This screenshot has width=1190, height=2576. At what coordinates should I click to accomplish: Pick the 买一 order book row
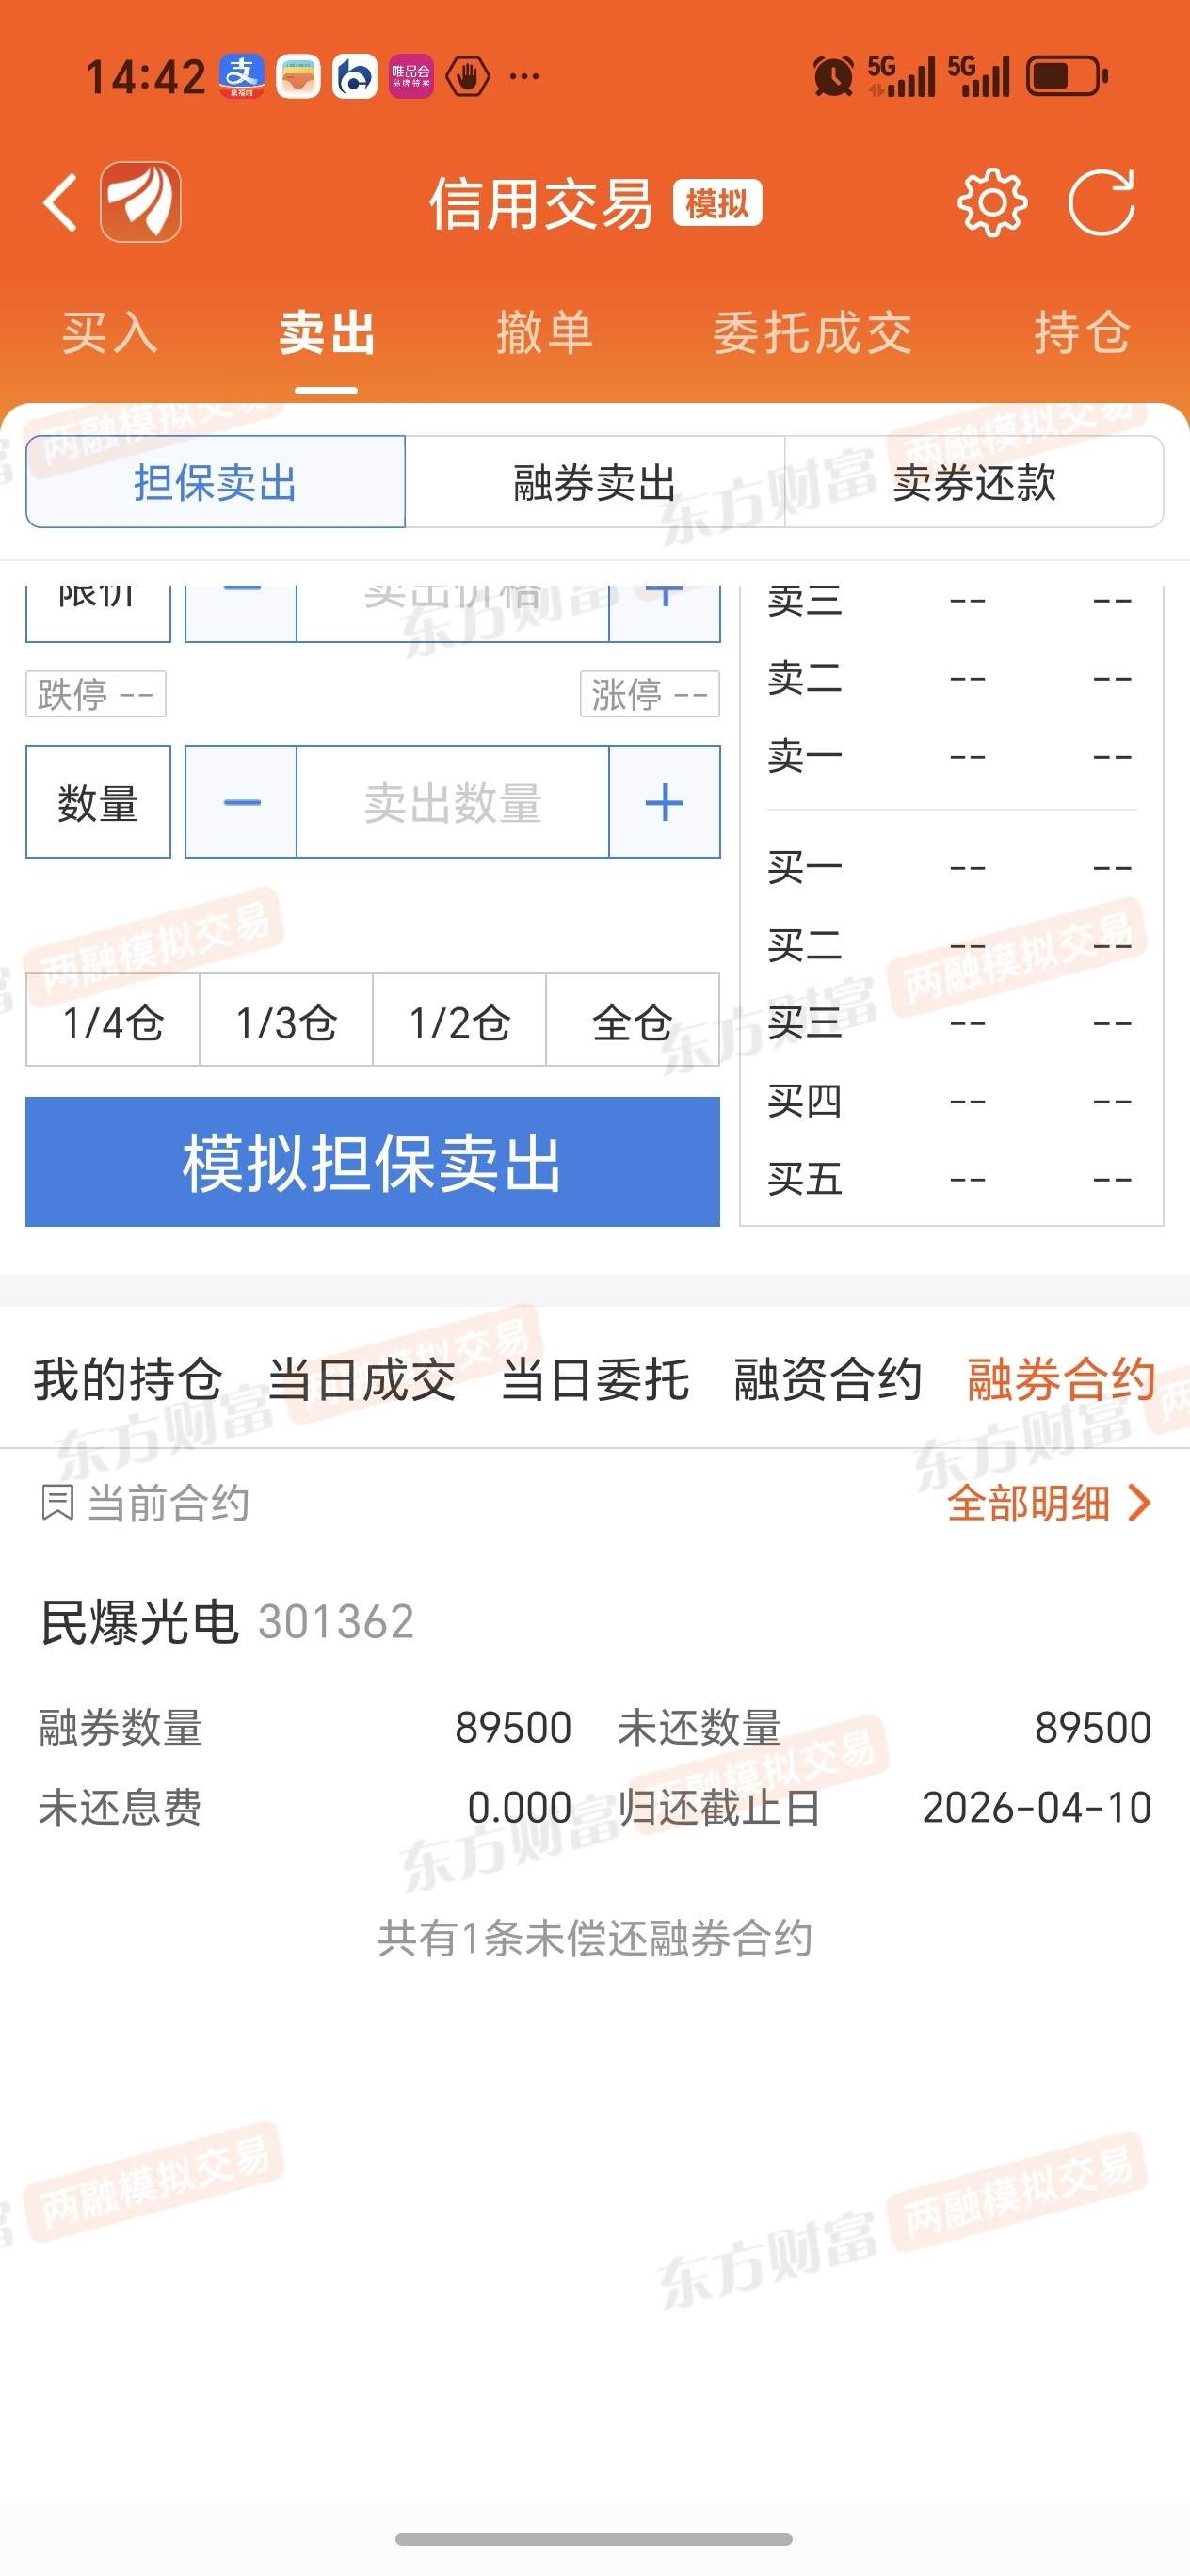click(951, 867)
